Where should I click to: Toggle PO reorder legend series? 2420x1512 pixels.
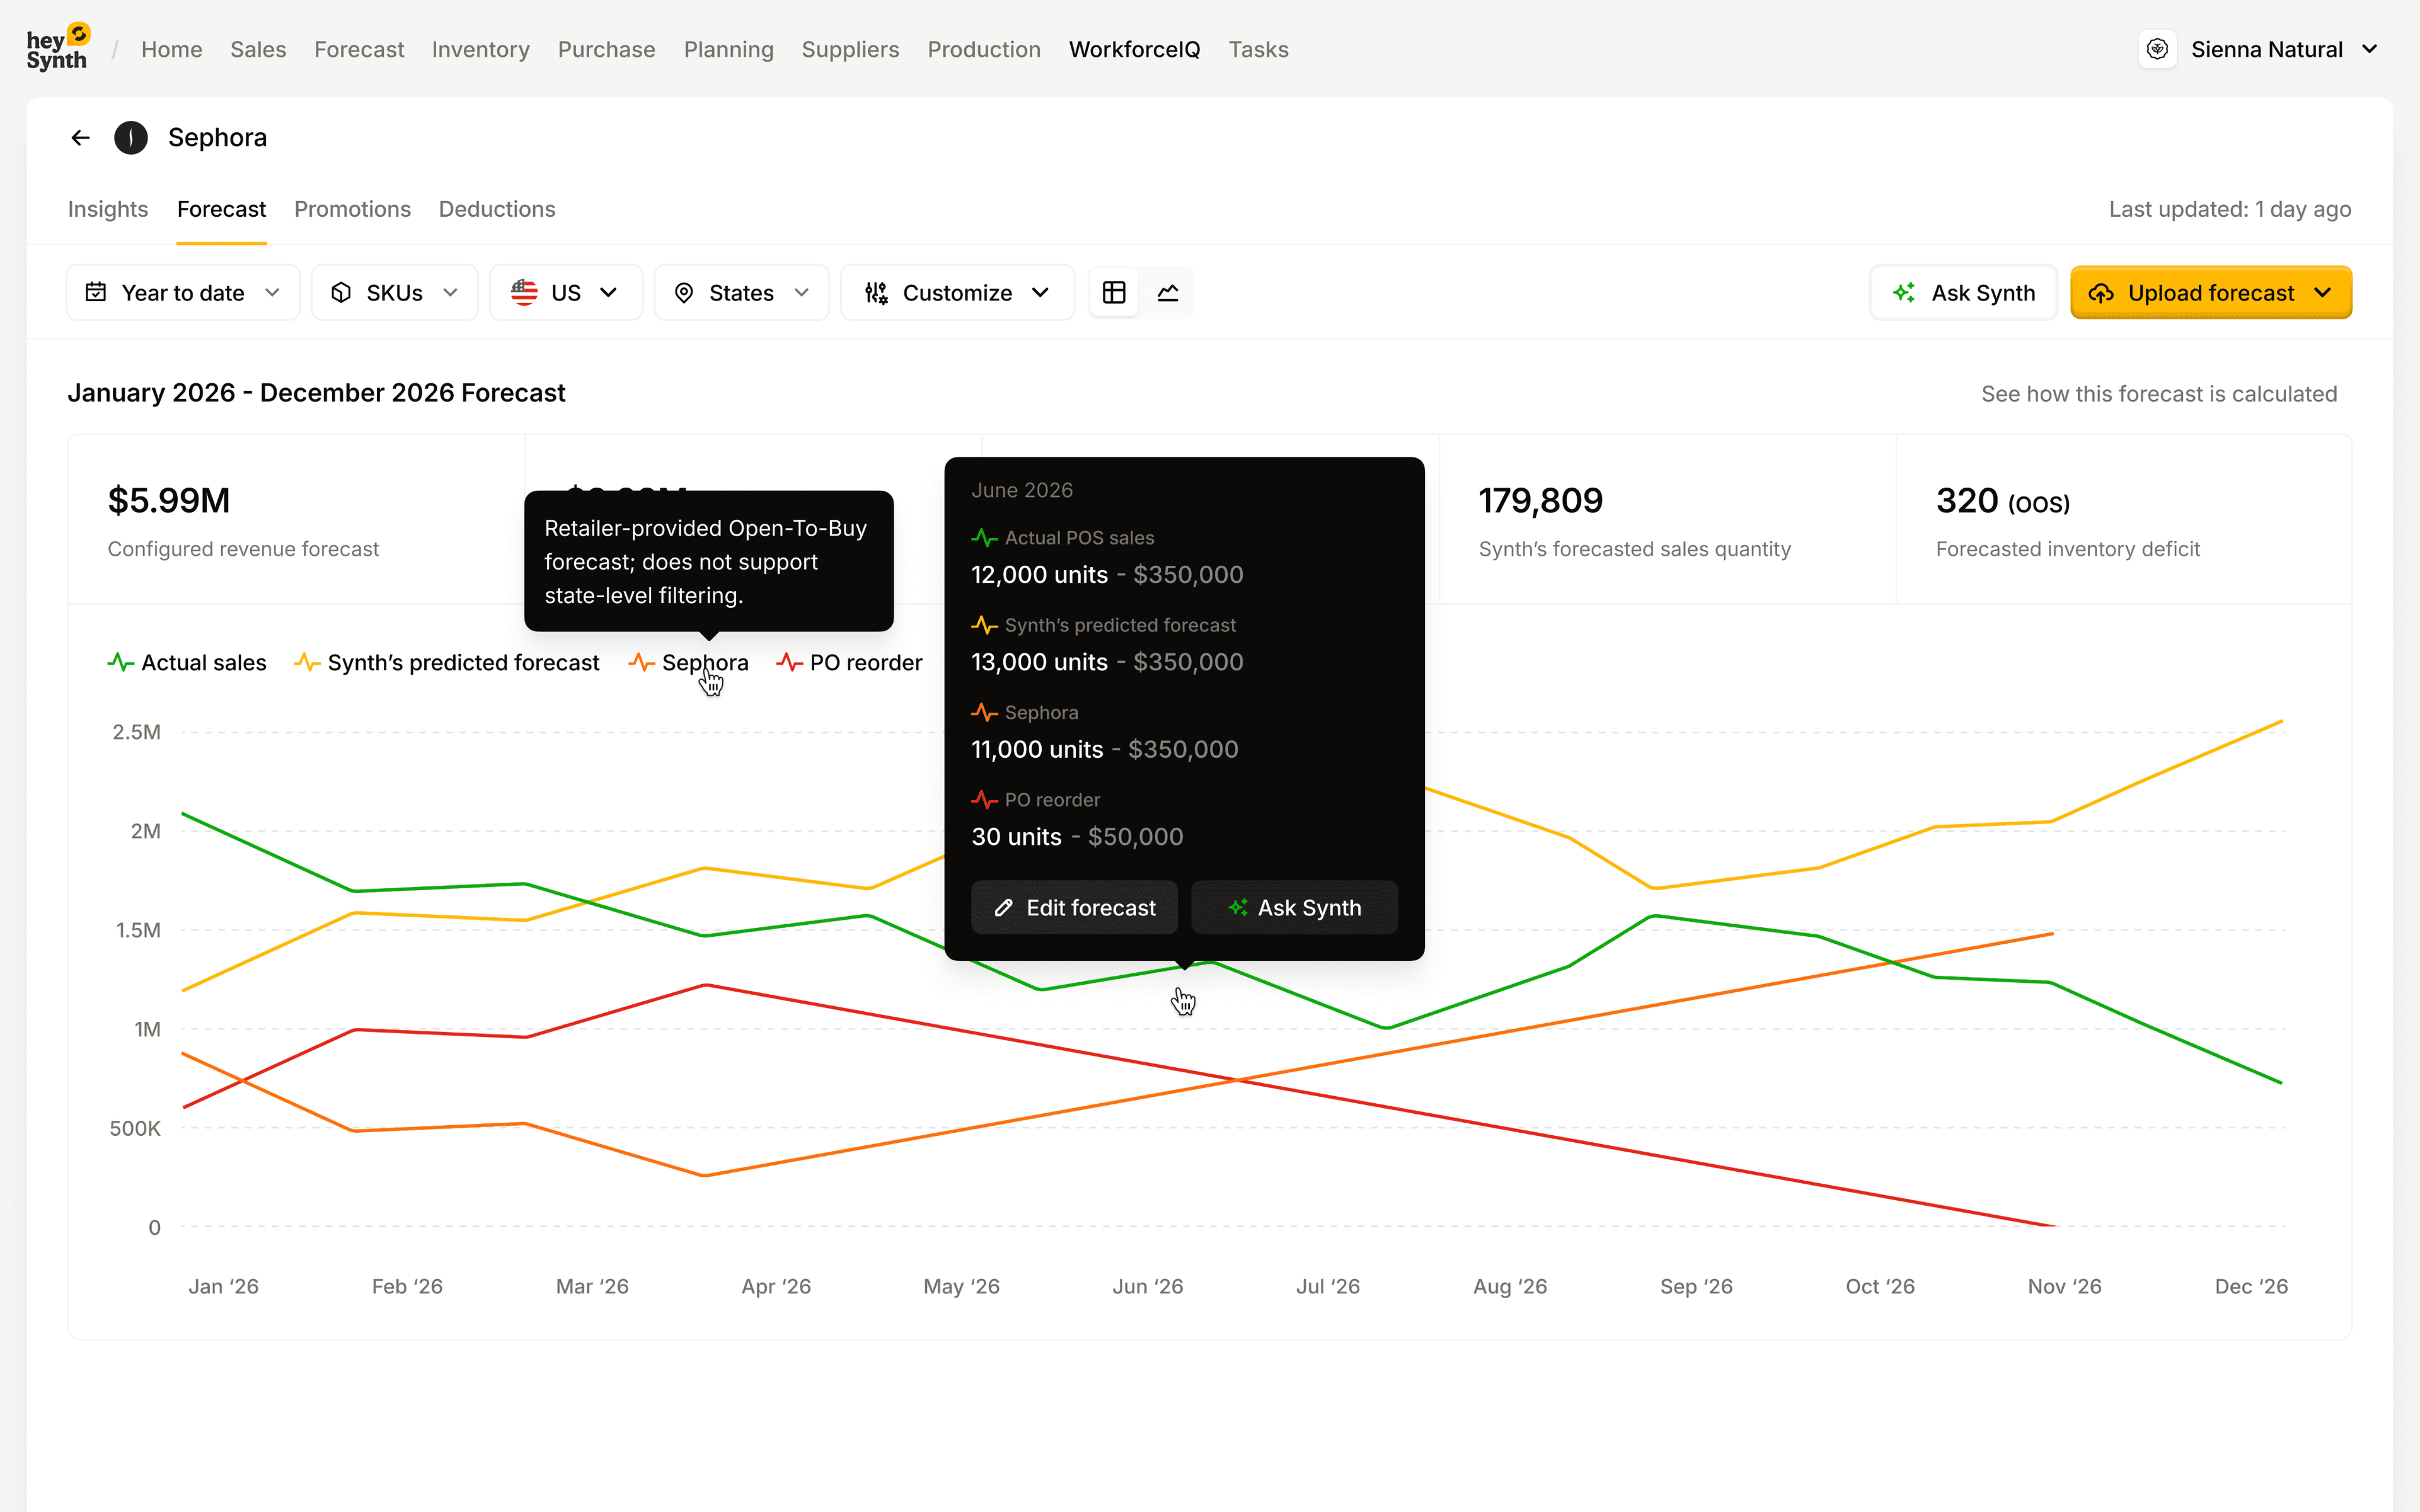tap(849, 663)
